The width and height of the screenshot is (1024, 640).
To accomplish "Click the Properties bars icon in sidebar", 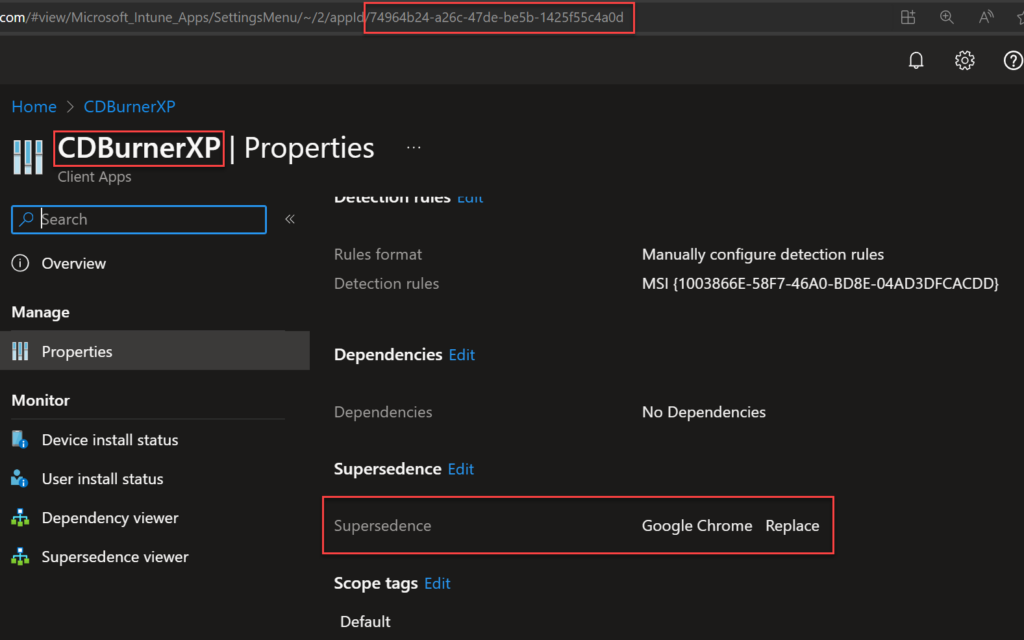I will coord(20,351).
